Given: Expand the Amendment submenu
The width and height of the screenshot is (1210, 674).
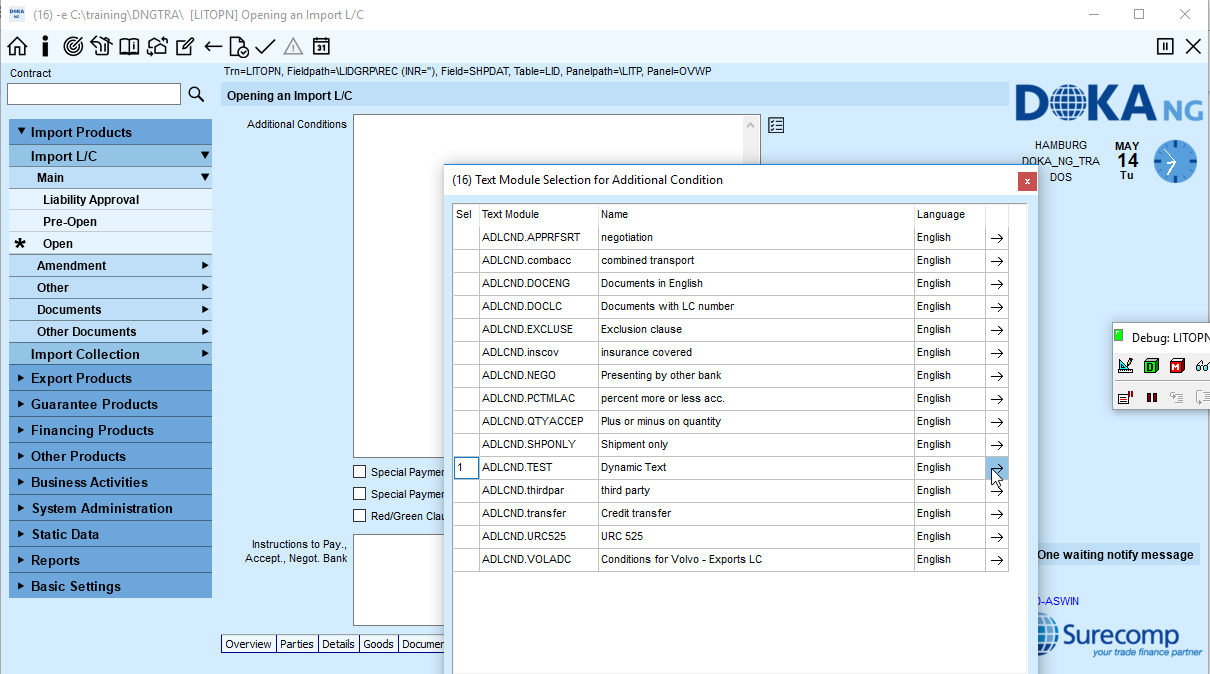Looking at the screenshot, I should [x=110, y=266].
